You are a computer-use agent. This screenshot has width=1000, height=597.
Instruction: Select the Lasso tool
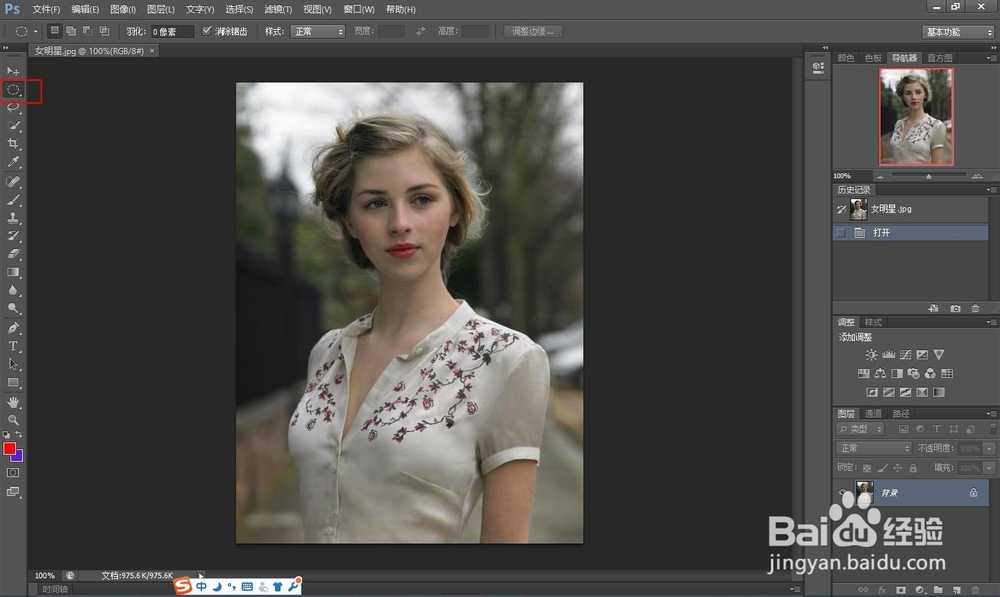pyautogui.click(x=13, y=108)
